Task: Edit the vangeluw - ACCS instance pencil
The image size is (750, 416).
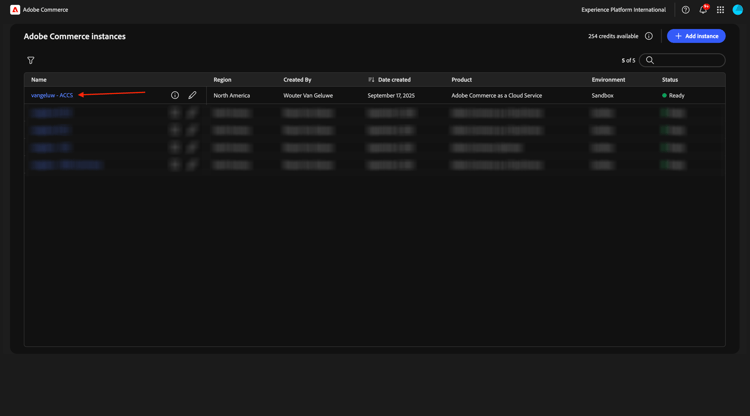Action: point(192,95)
